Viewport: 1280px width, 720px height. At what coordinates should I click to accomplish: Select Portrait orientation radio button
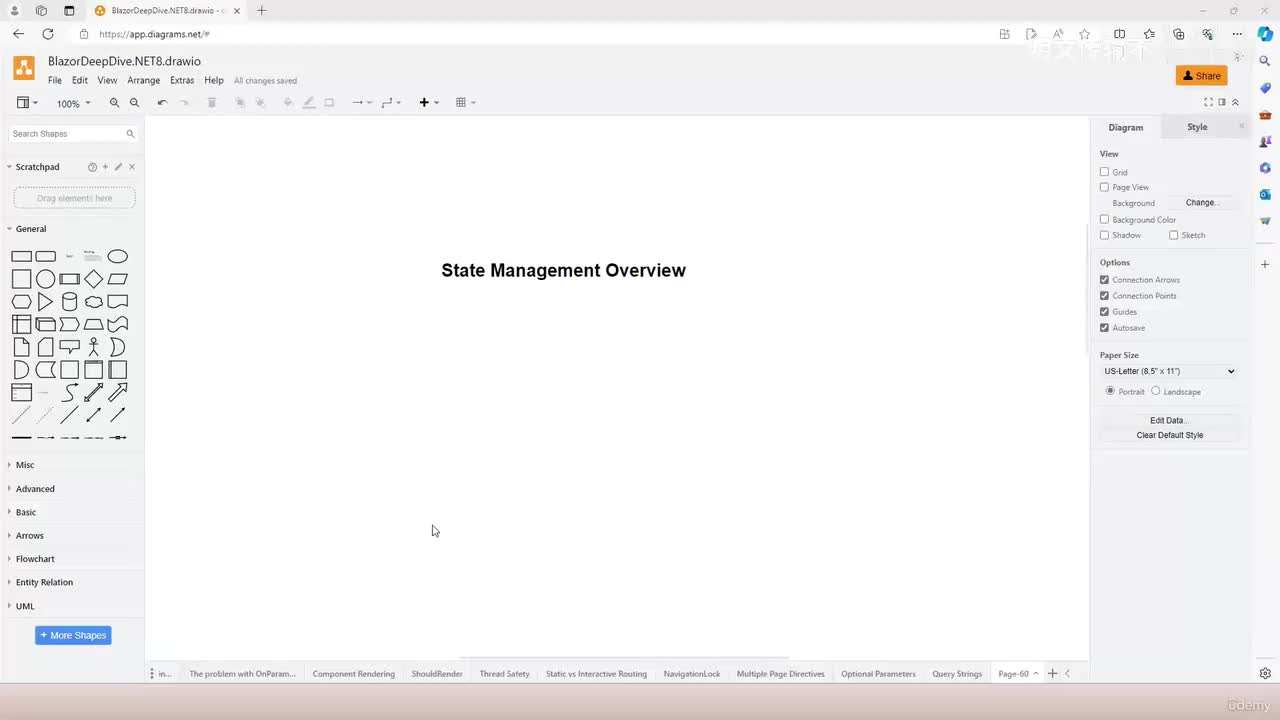click(x=1110, y=391)
